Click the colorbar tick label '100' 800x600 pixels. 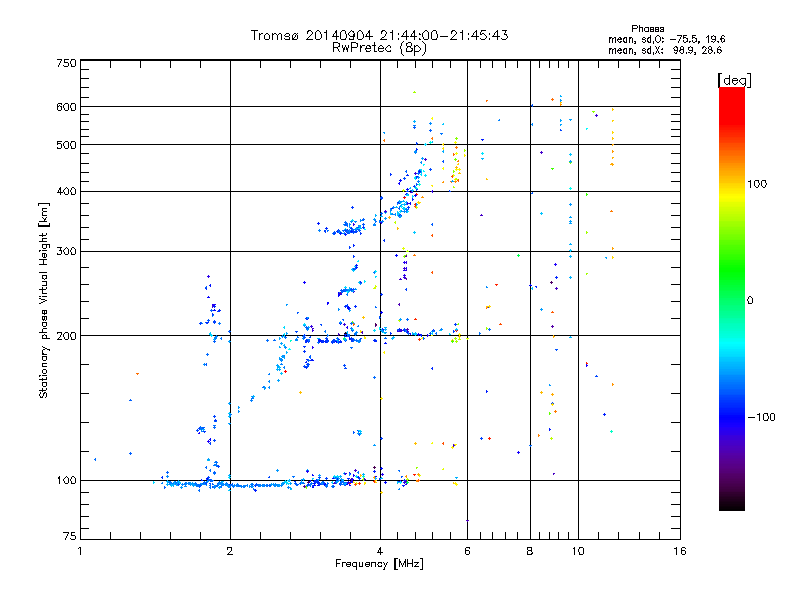click(x=757, y=184)
